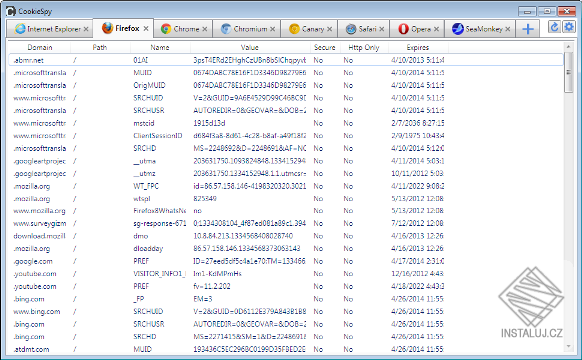Click the Internet Explorer browser icon
The width and height of the screenshot is (582, 360).
click(x=20, y=29)
